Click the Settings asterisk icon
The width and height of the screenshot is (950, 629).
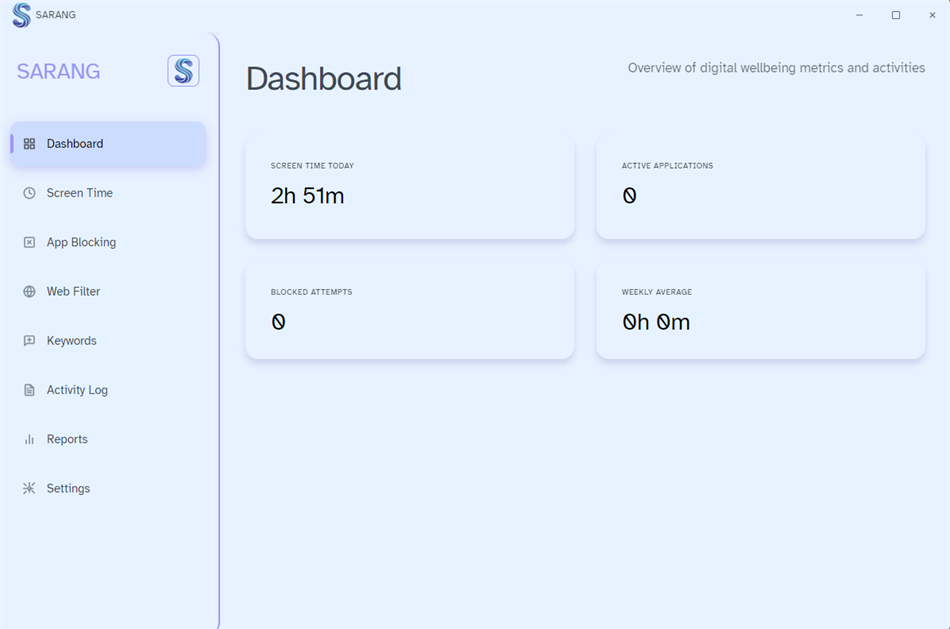tap(29, 488)
